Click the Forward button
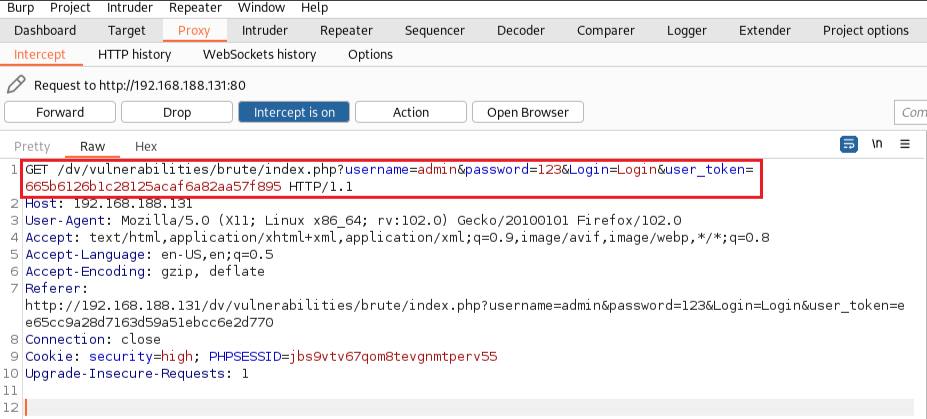 [x=60, y=112]
